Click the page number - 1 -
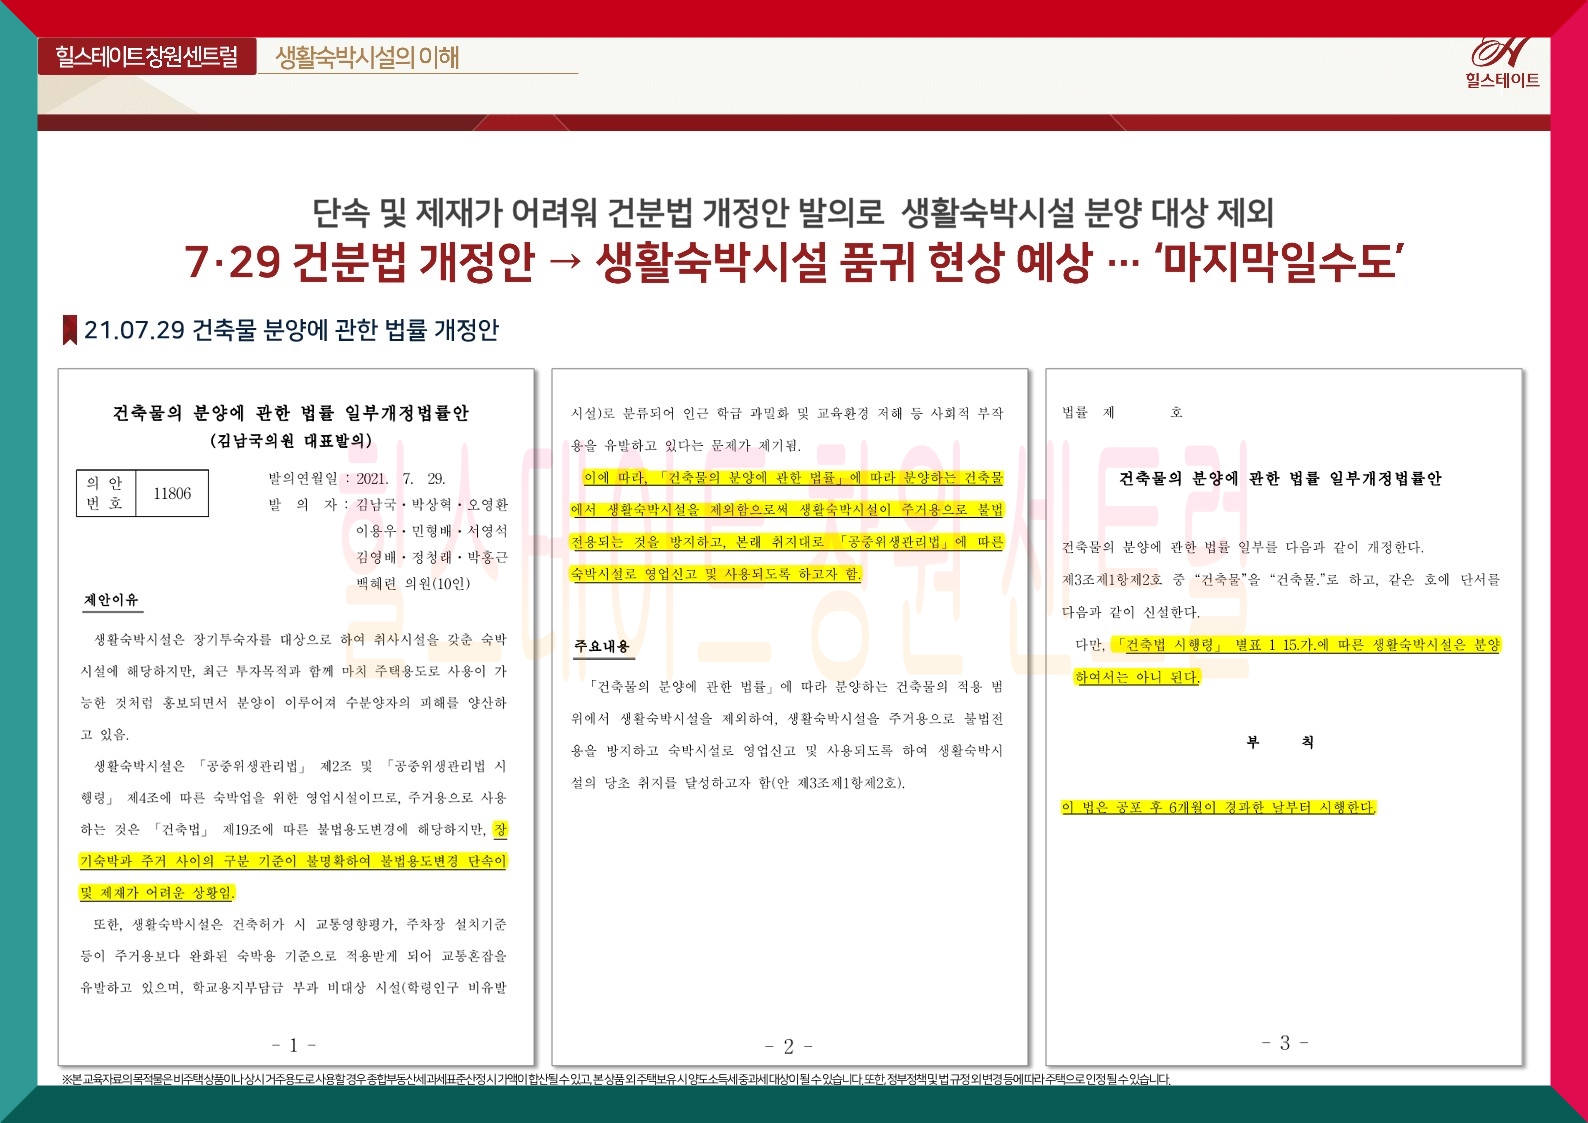 (x=294, y=1045)
